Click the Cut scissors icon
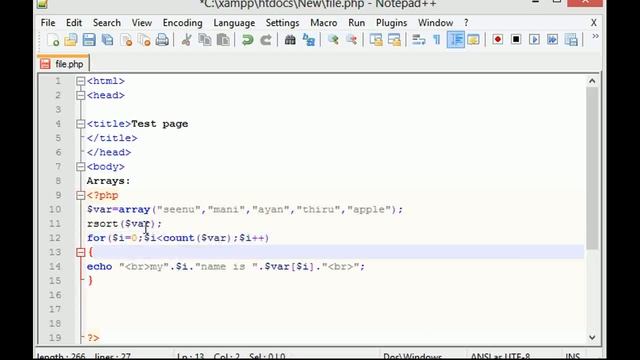 (x=186, y=40)
